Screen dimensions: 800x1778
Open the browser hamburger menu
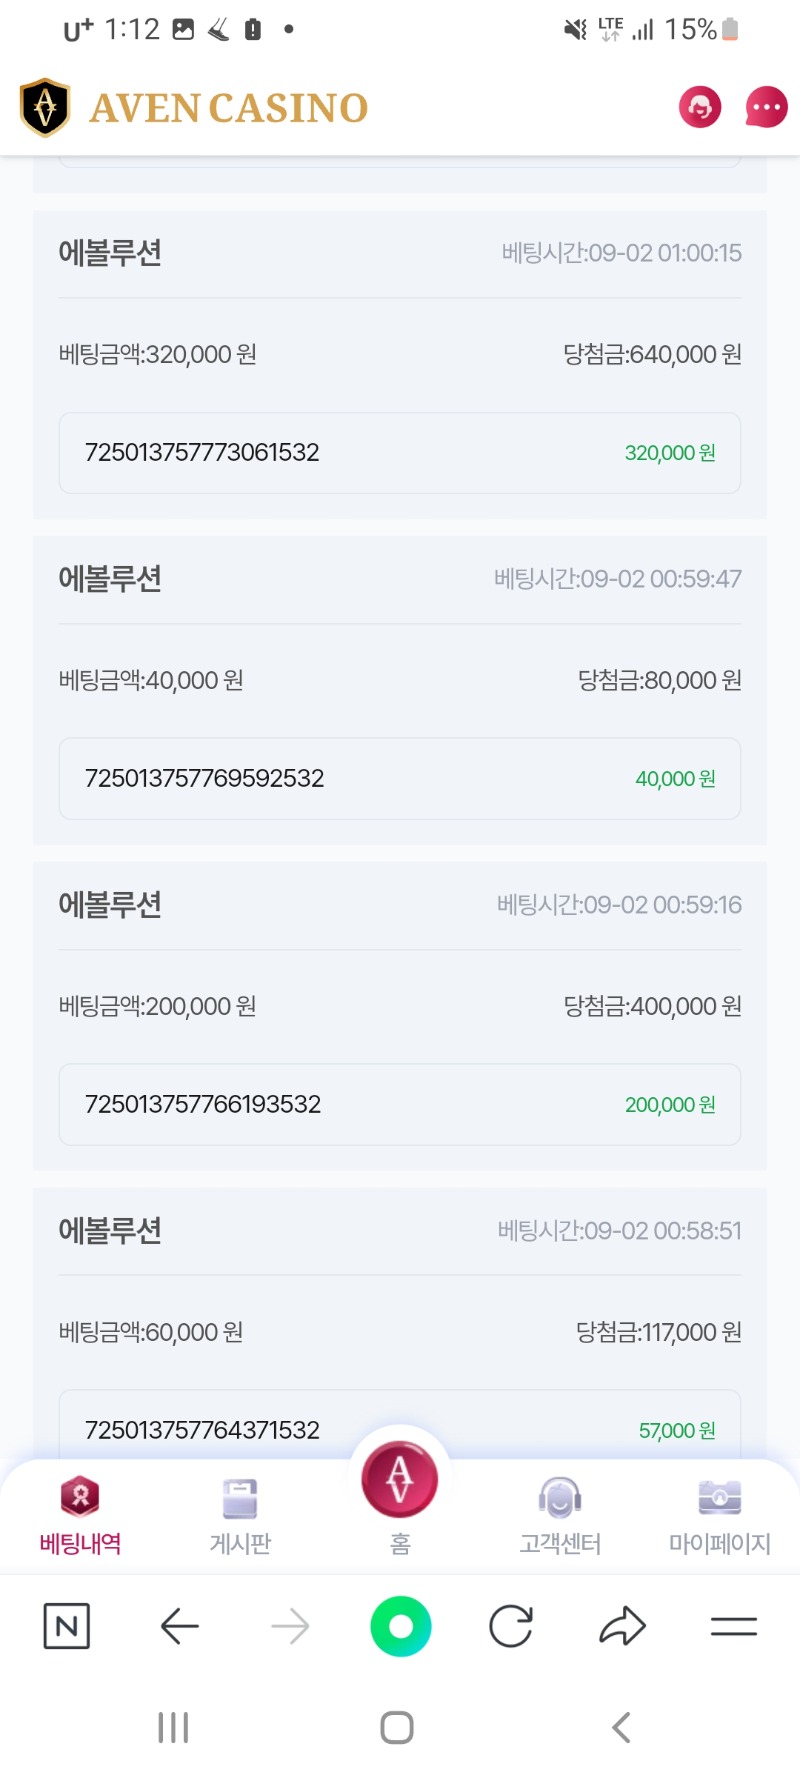734,1626
